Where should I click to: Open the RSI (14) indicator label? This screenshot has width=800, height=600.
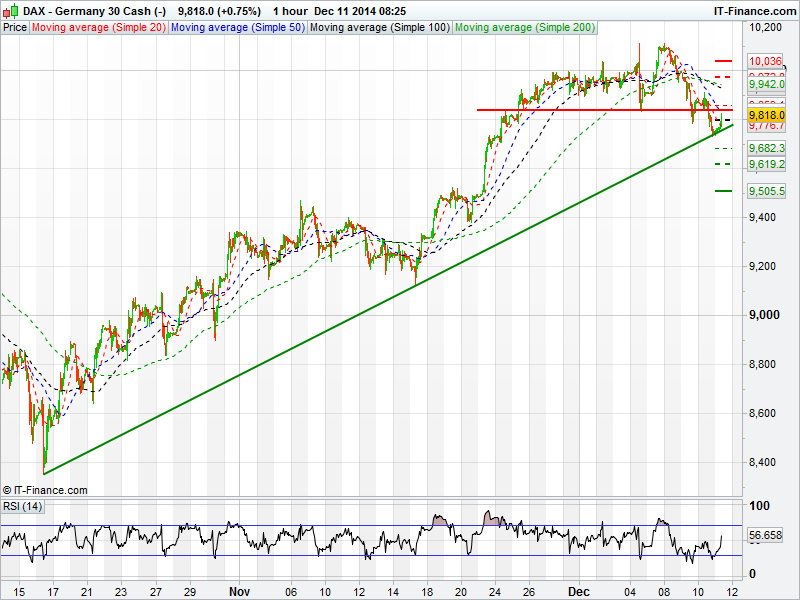pos(22,506)
